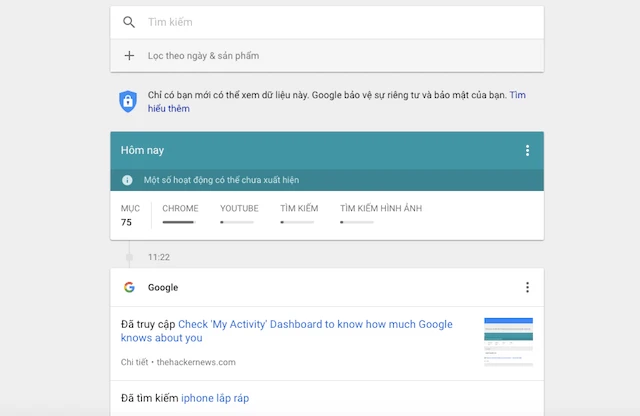Open the Google card three-dot menu
The height and width of the screenshot is (416, 640).
point(527,288)
